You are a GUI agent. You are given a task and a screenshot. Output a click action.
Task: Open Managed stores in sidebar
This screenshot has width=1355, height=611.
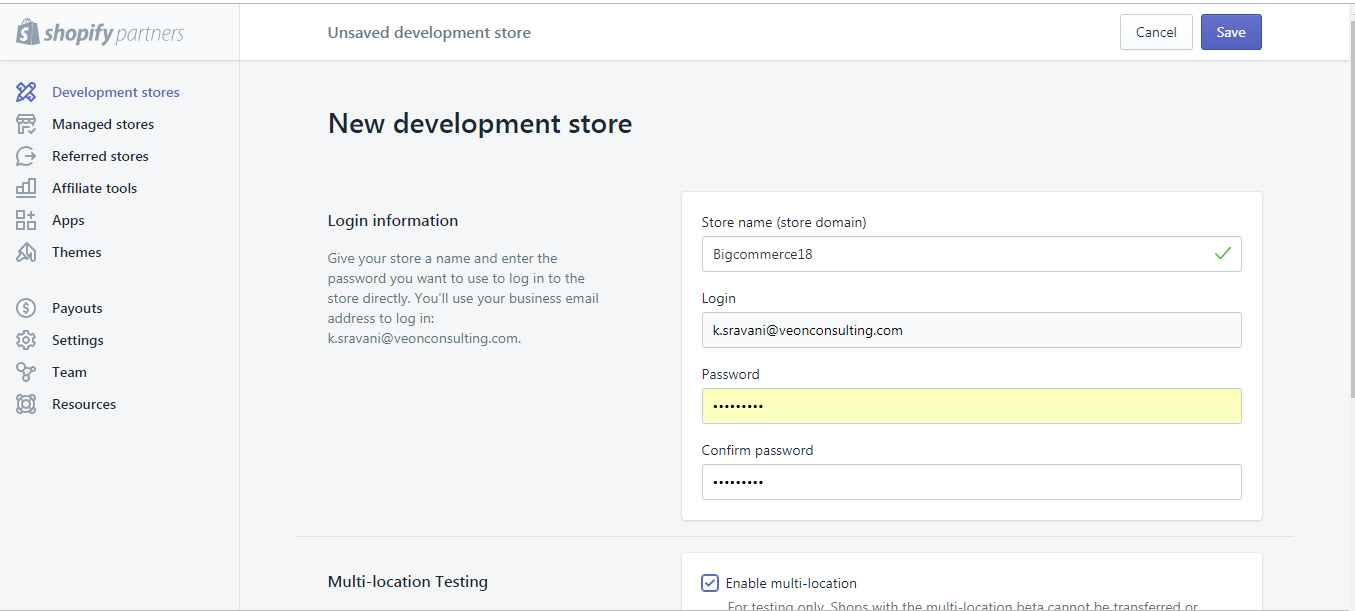pyautogui.click(x=103, y=124)
